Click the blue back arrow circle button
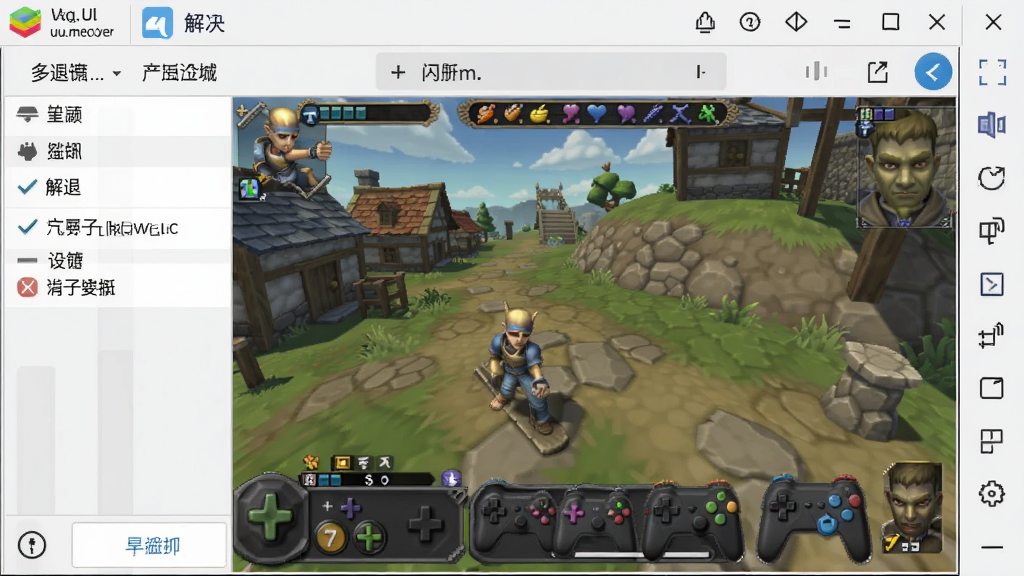 pyautogui.click(x=933, y=72)
